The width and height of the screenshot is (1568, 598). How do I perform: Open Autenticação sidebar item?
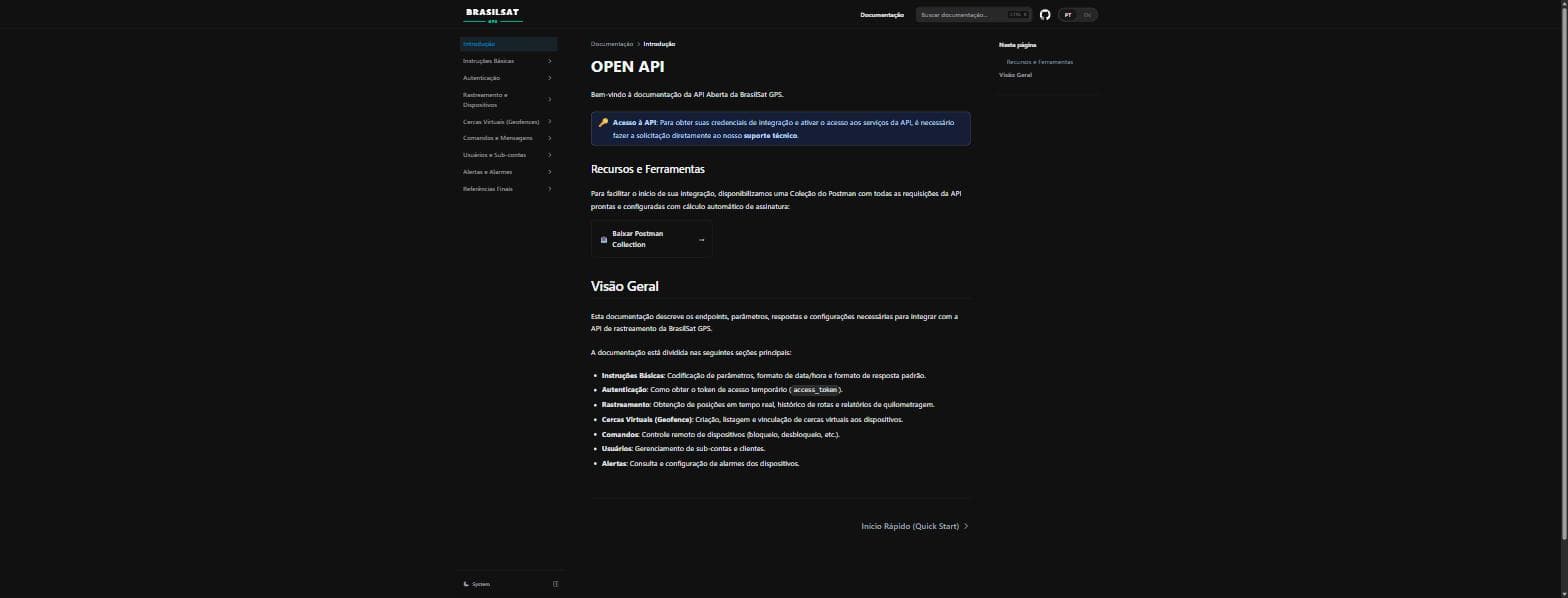481,78
